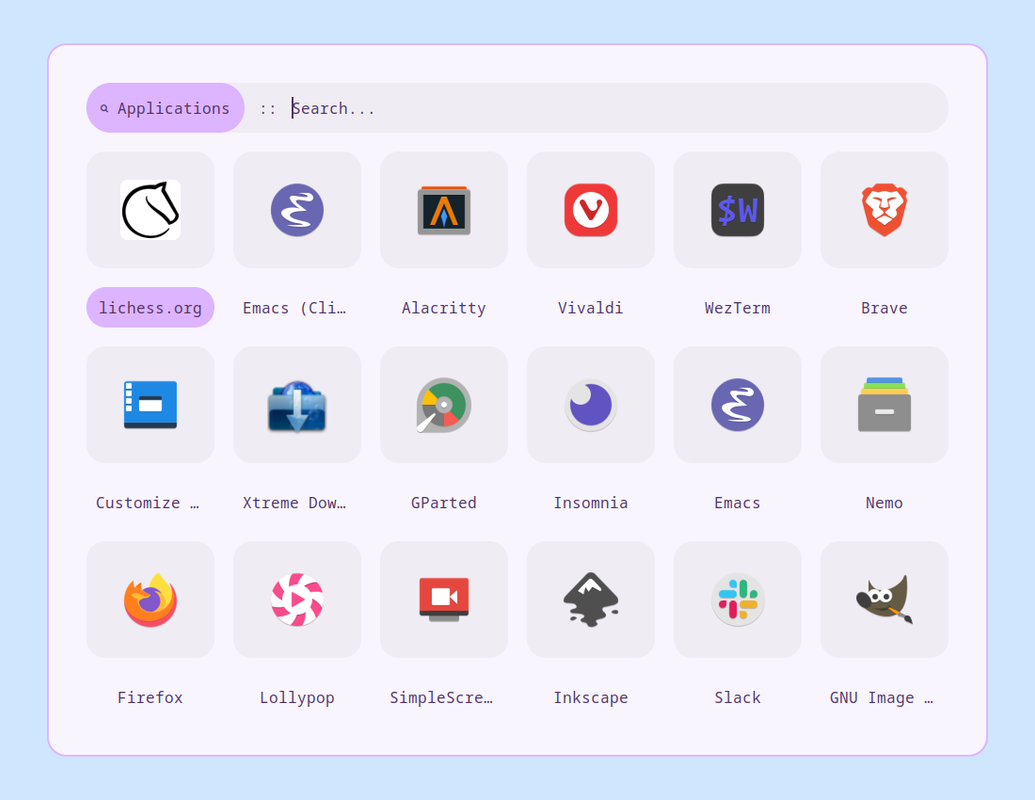Click the magnifier icon in Applications pill

click(104, 108)
